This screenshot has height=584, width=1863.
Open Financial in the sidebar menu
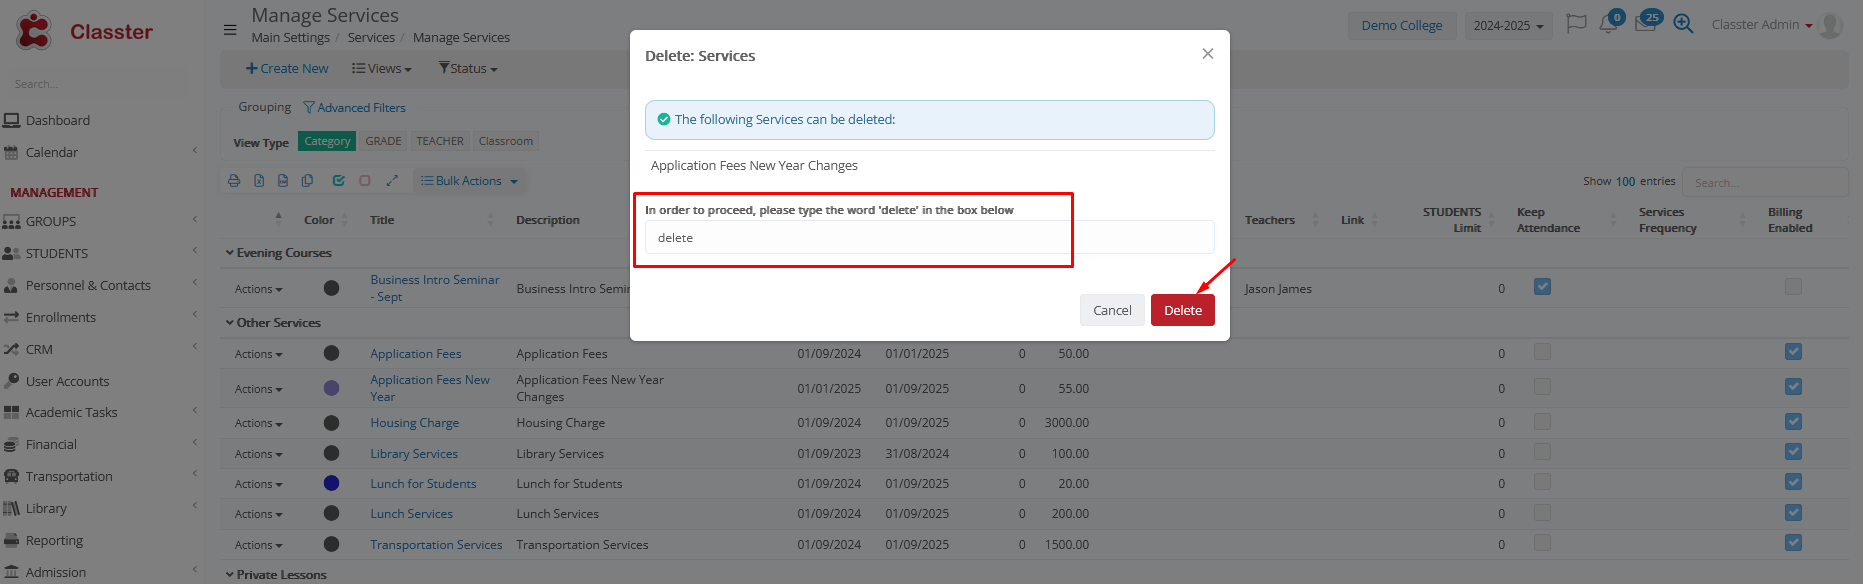click(51, 445)
